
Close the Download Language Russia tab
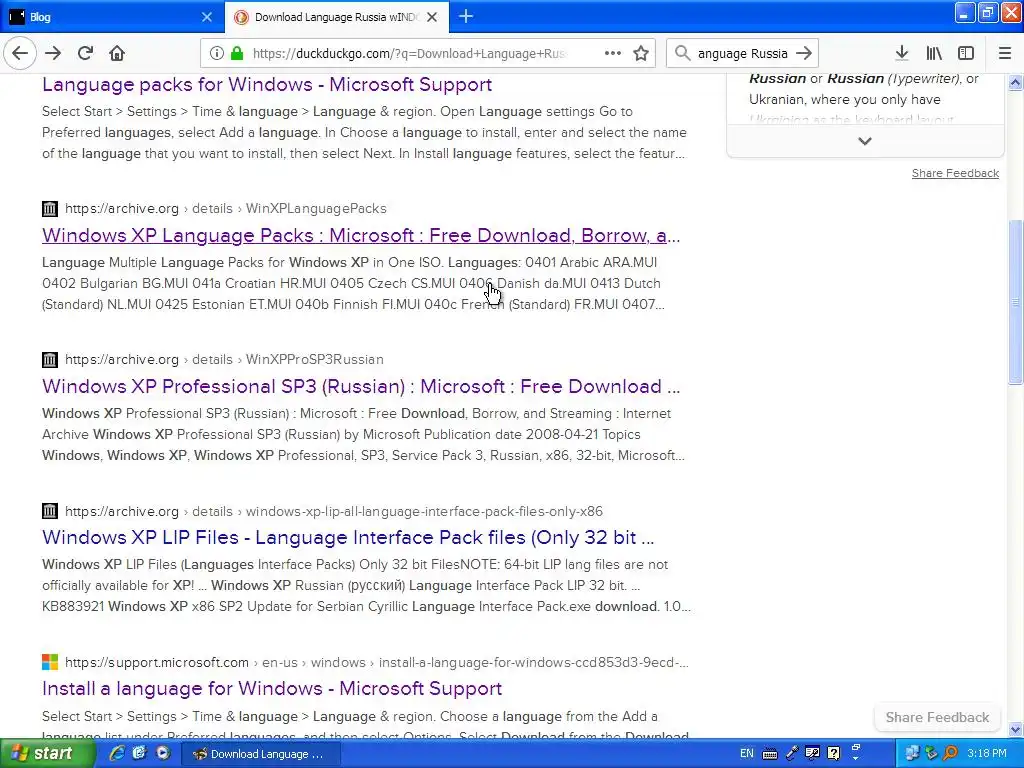(432, 17)
